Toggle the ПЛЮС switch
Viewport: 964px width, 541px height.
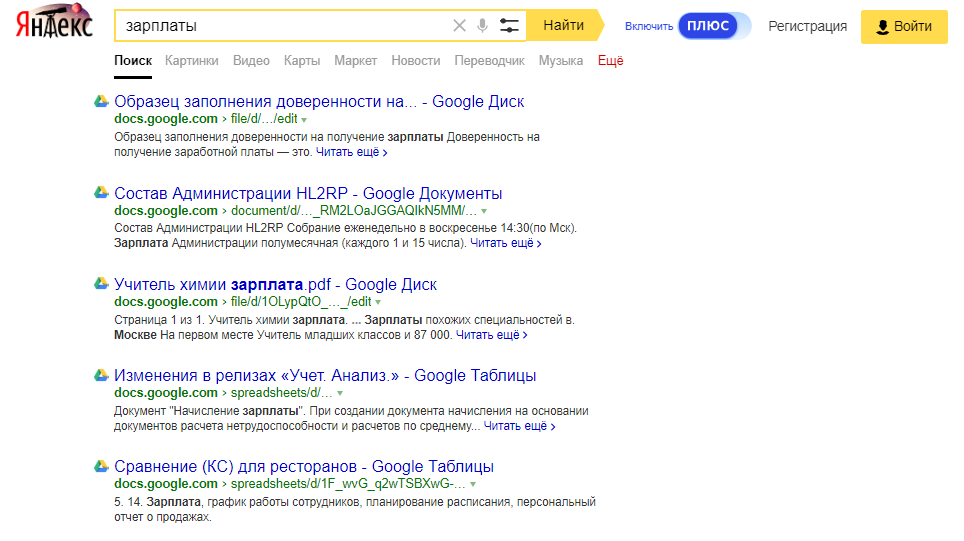[714, 26]
